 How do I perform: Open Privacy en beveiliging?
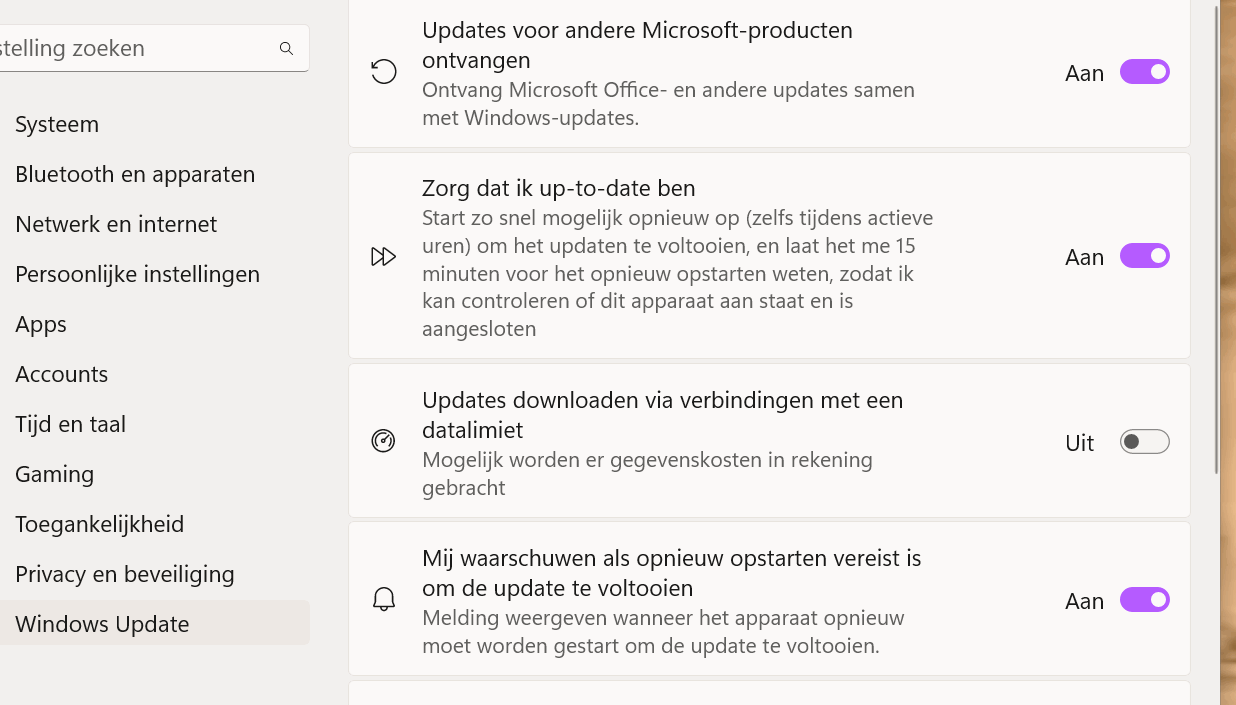pos(124,574)
